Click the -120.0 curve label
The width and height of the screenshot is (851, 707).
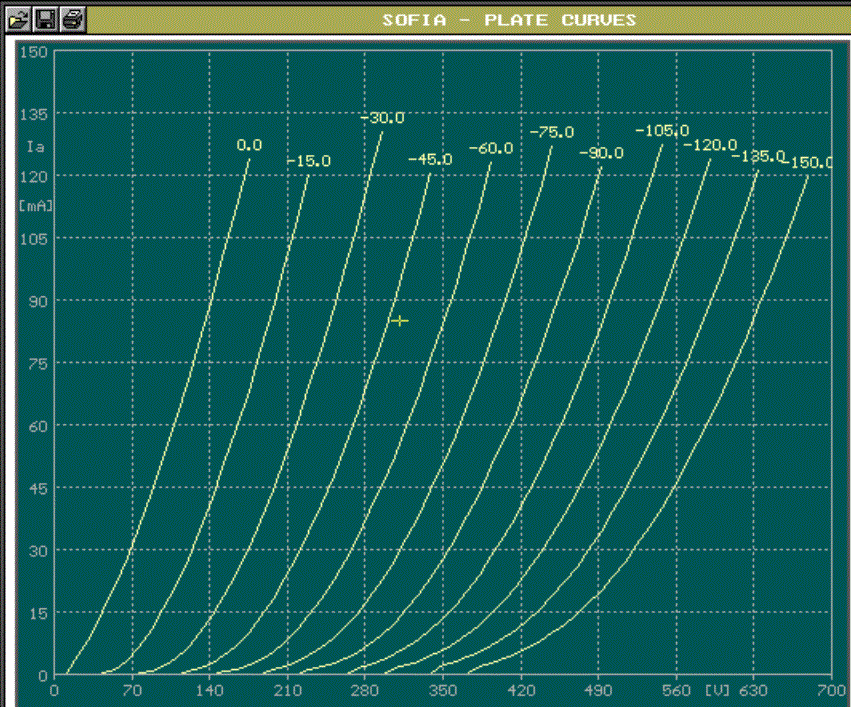point(710,145)
